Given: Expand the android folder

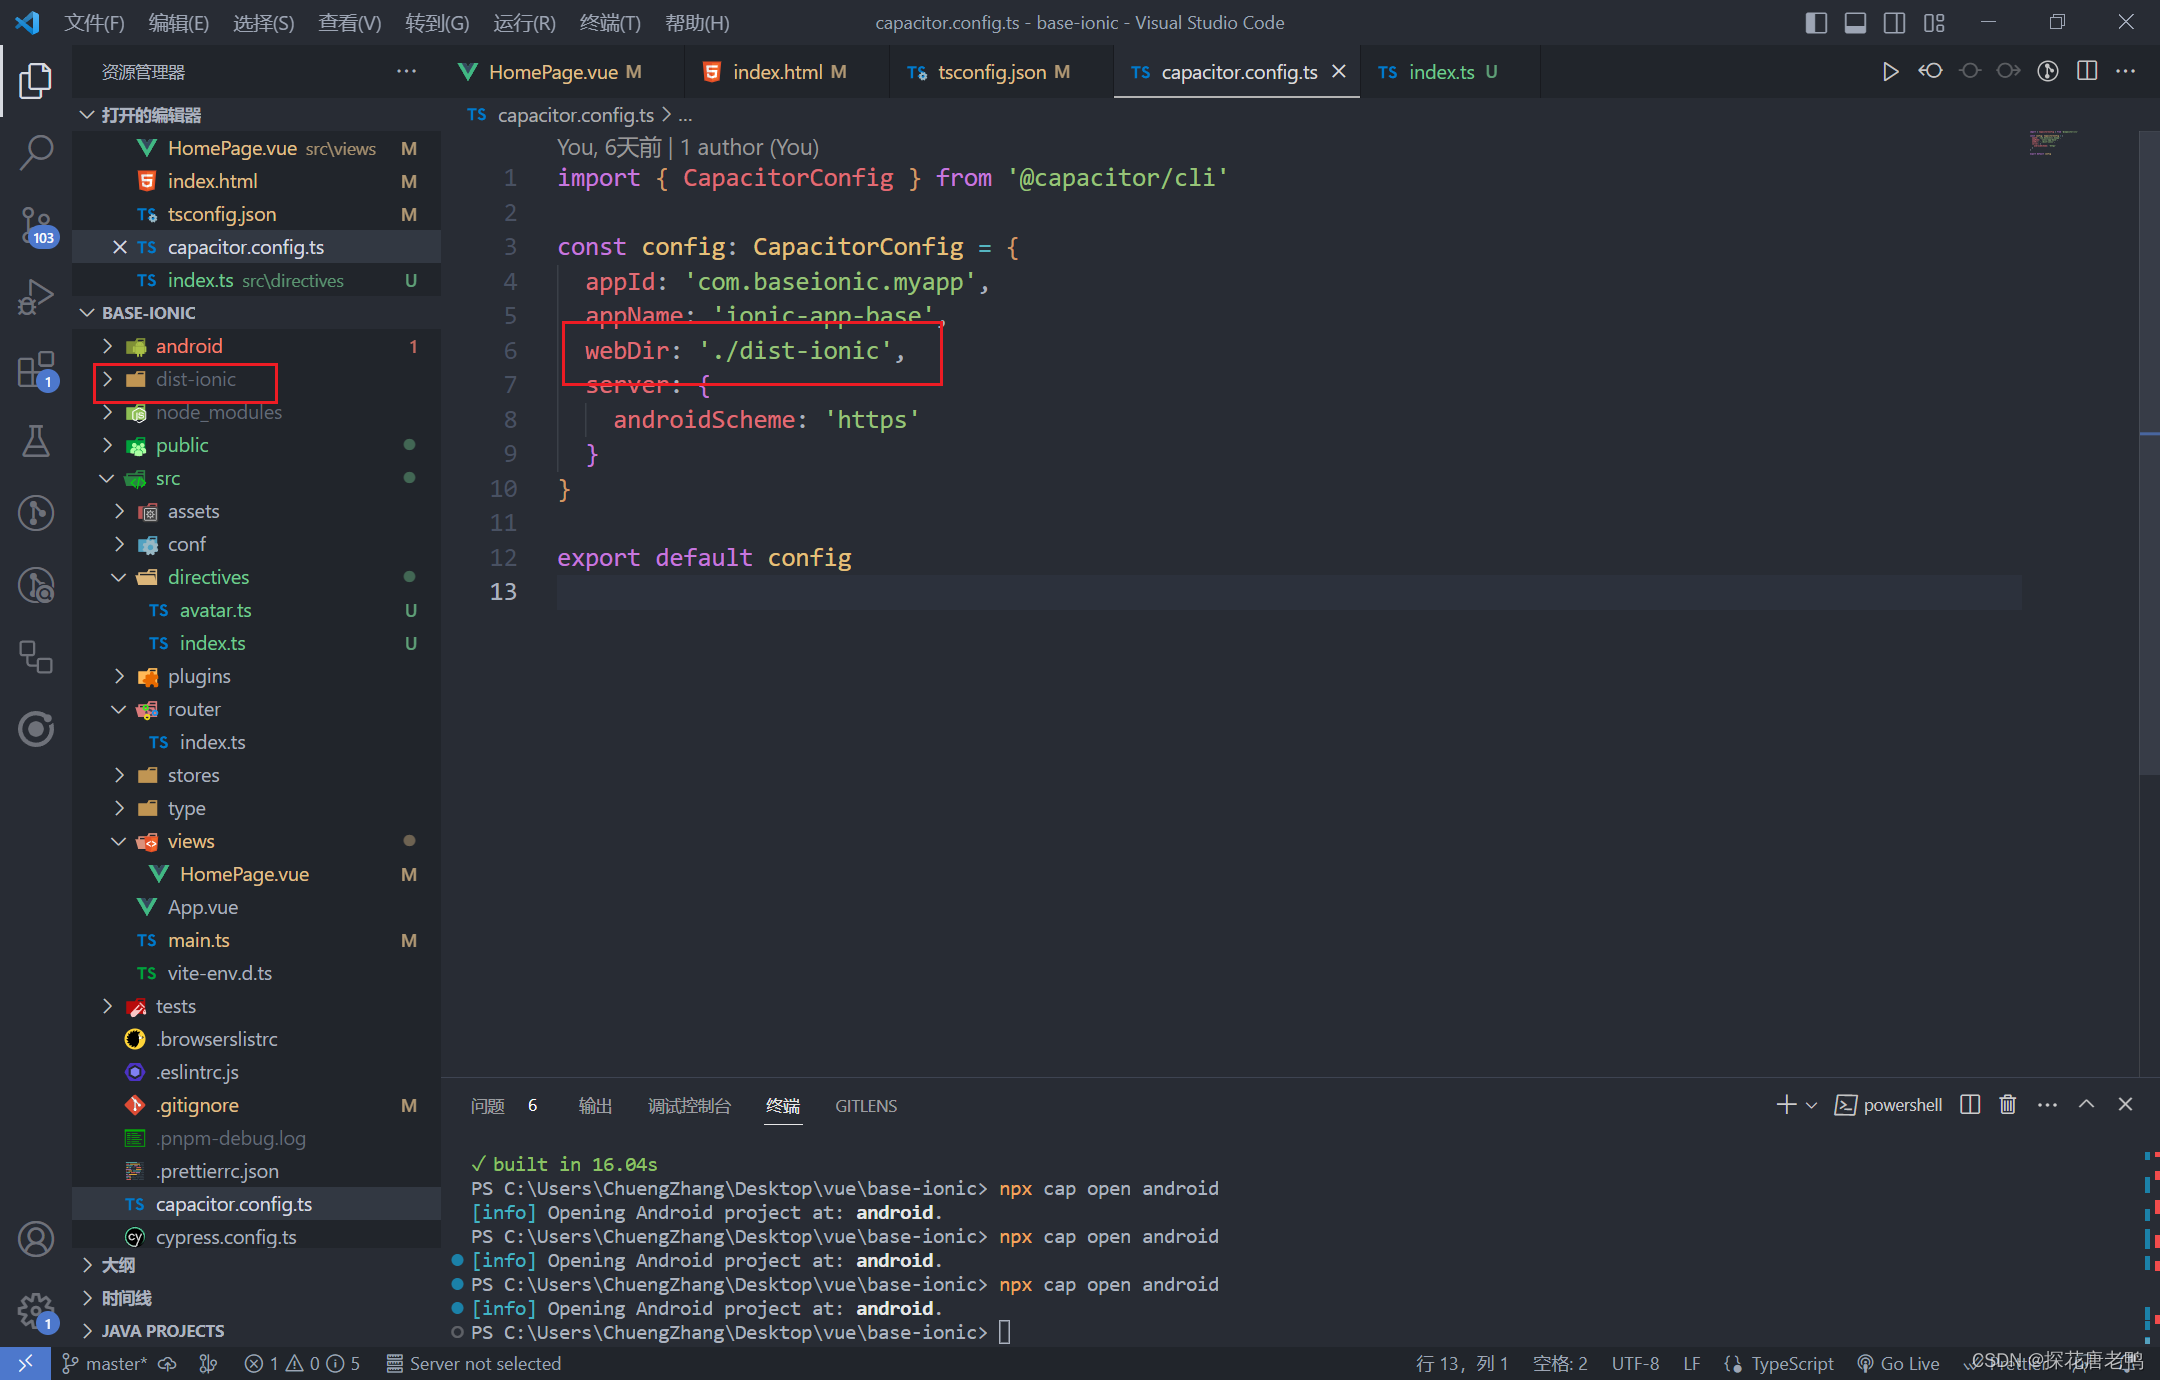Looking at the screenshot, I should (x=189, y=346).
